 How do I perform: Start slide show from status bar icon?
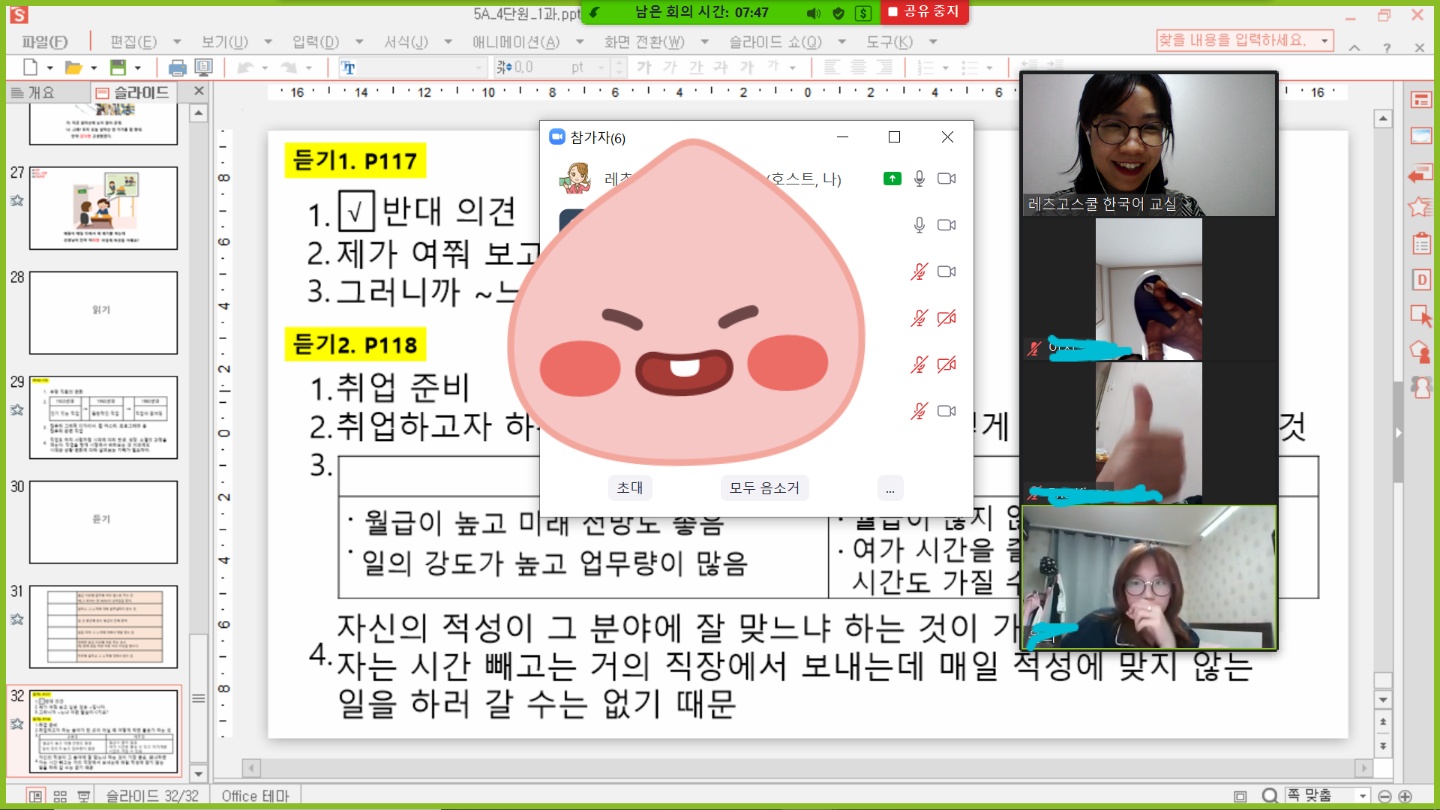point(85,796)
